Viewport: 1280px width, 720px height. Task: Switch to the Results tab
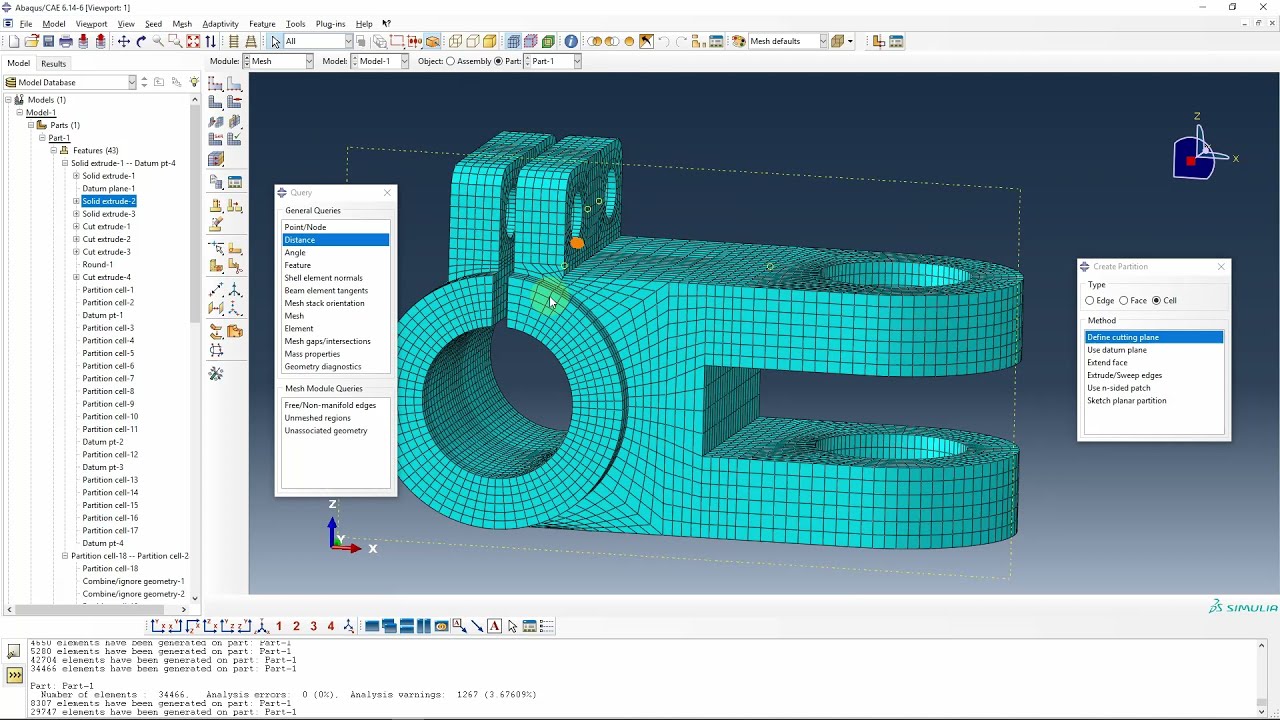click(x=53, y=63)
